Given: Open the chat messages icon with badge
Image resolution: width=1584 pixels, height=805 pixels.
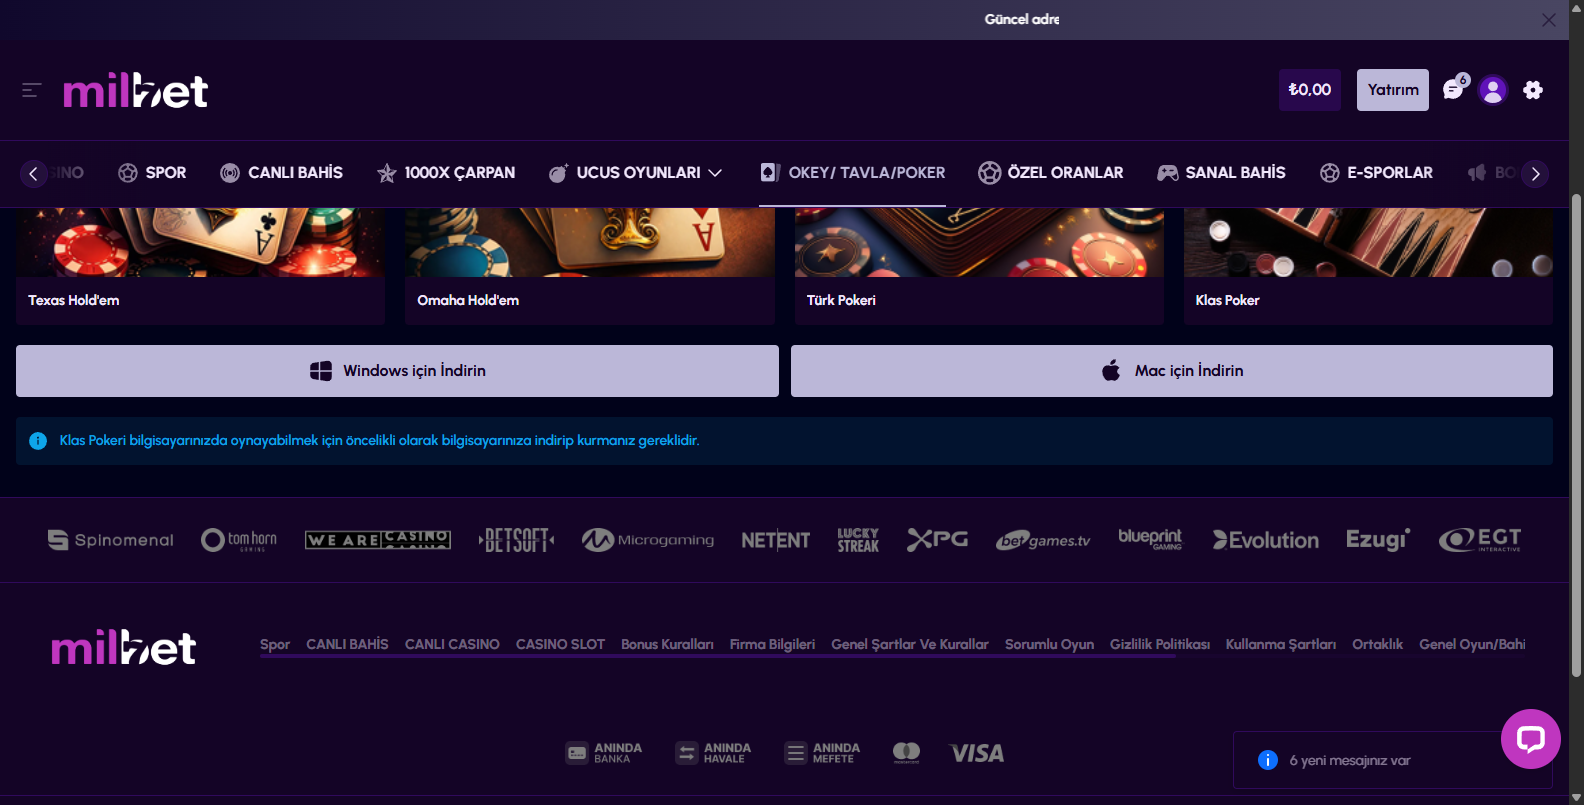Looking at the screenshot, I should (x=1455, y=89).
